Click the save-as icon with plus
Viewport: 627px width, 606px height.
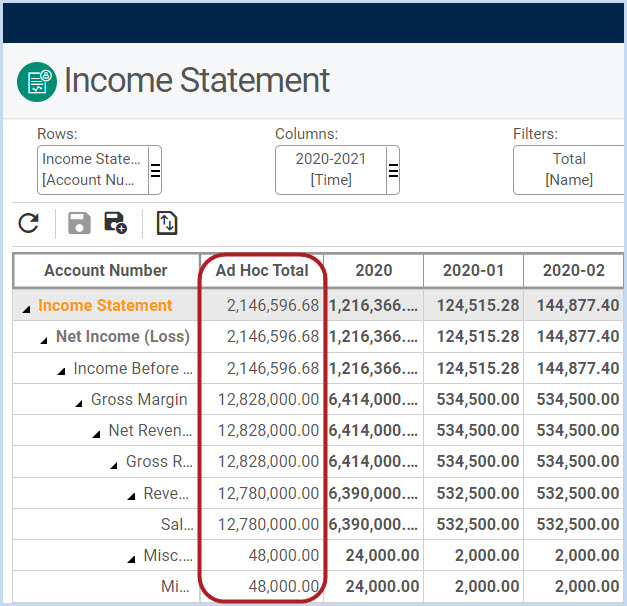[x=116, y=223]
